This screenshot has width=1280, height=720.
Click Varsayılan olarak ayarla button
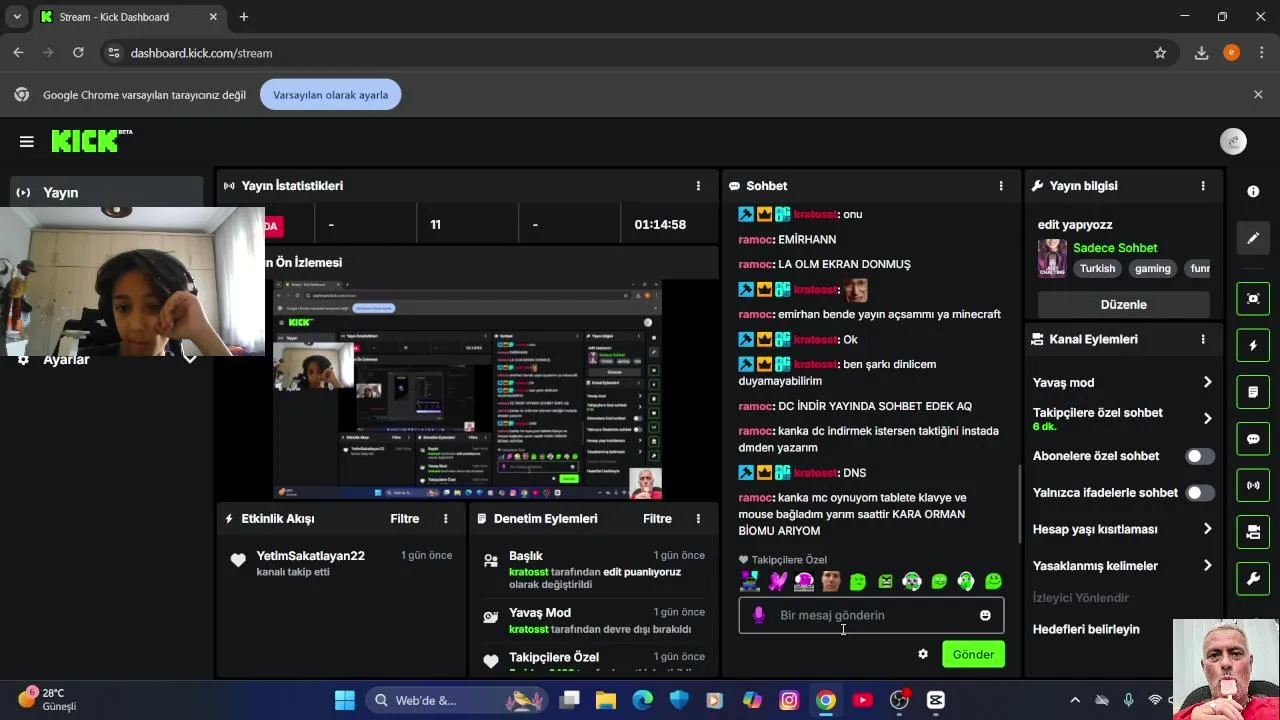pos(331,95)
